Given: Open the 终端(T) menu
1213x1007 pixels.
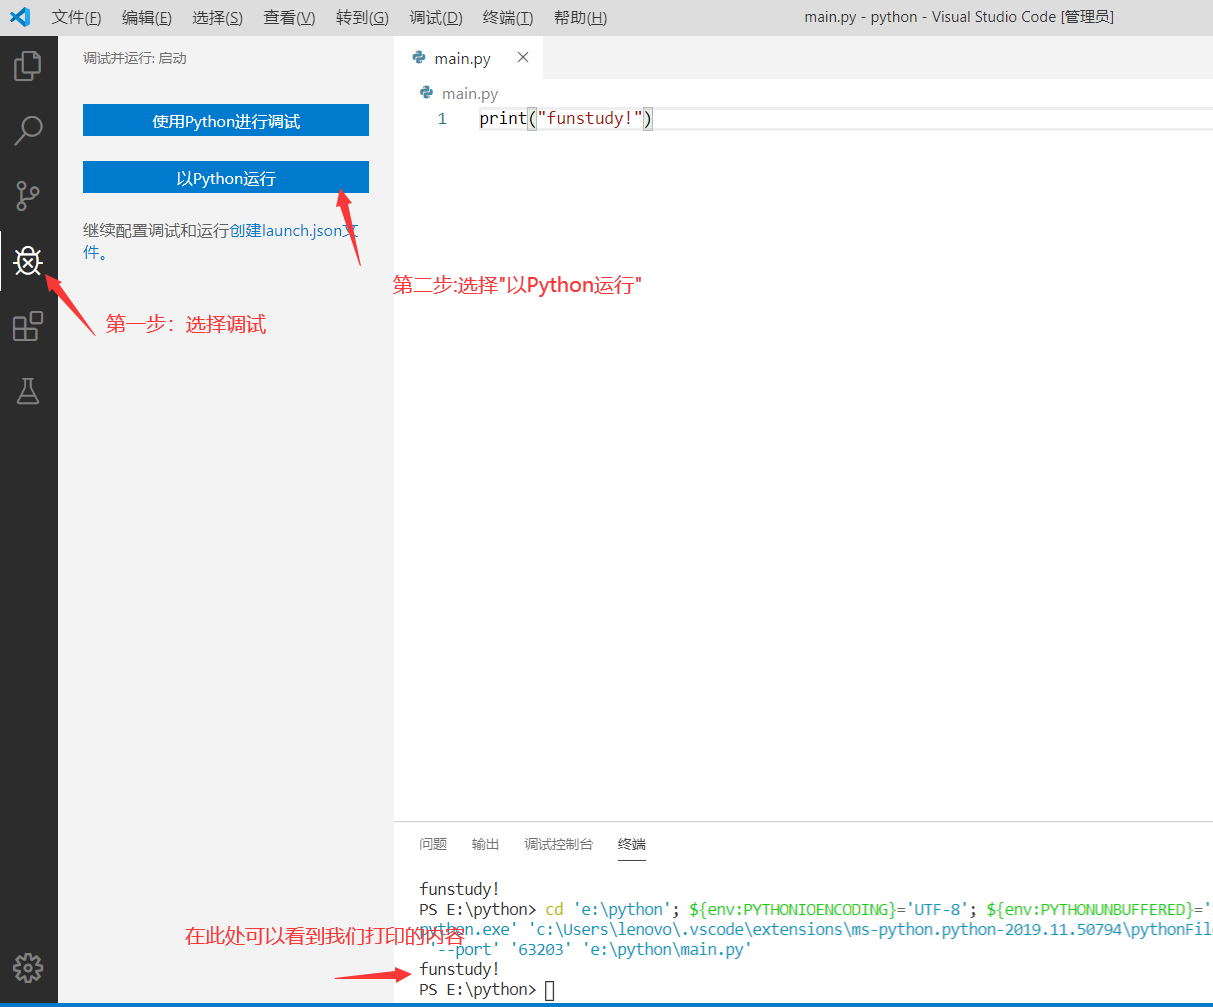Looking at the screenshot, I should click(x=508, y=18).
